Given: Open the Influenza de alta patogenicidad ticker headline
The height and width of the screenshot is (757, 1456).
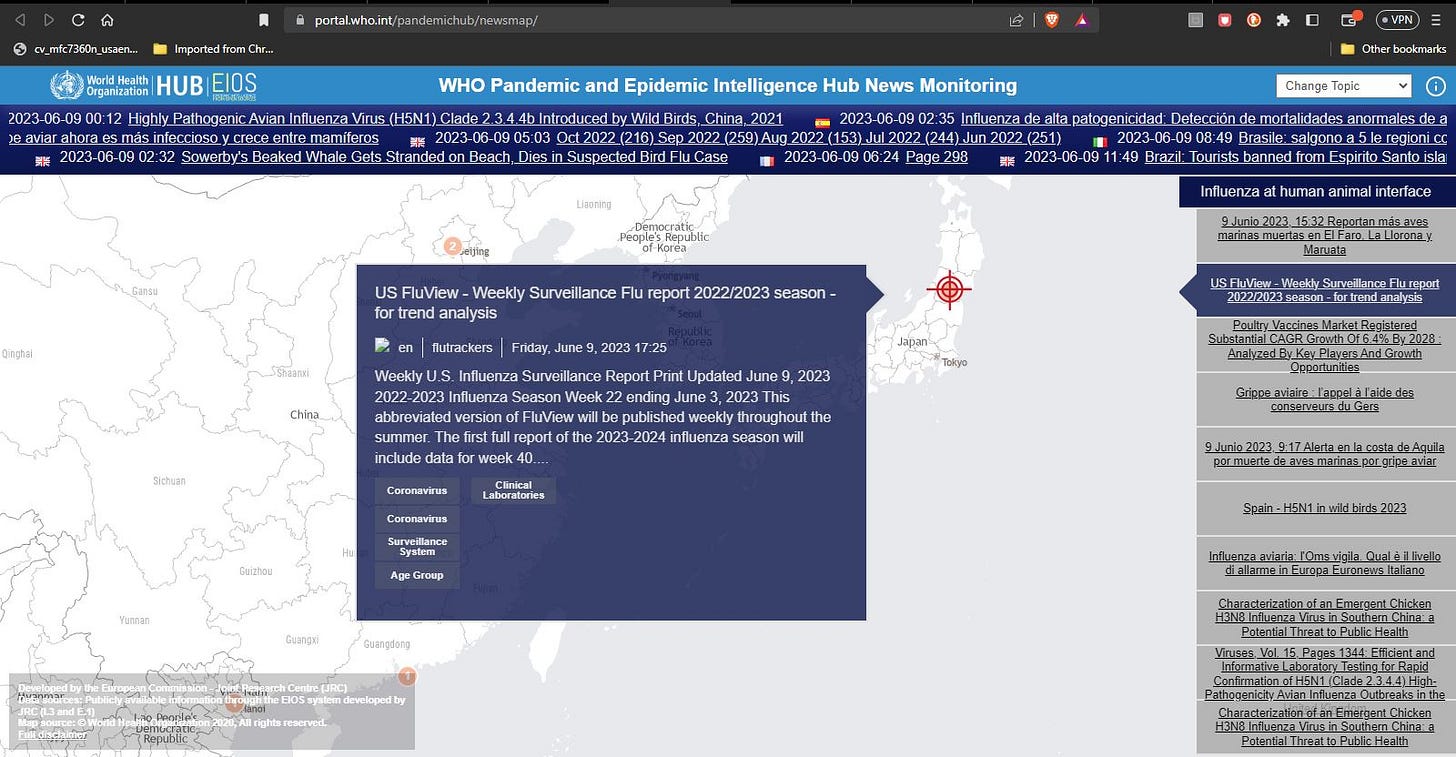Looking at the screenshot, I should (1204, 118).
